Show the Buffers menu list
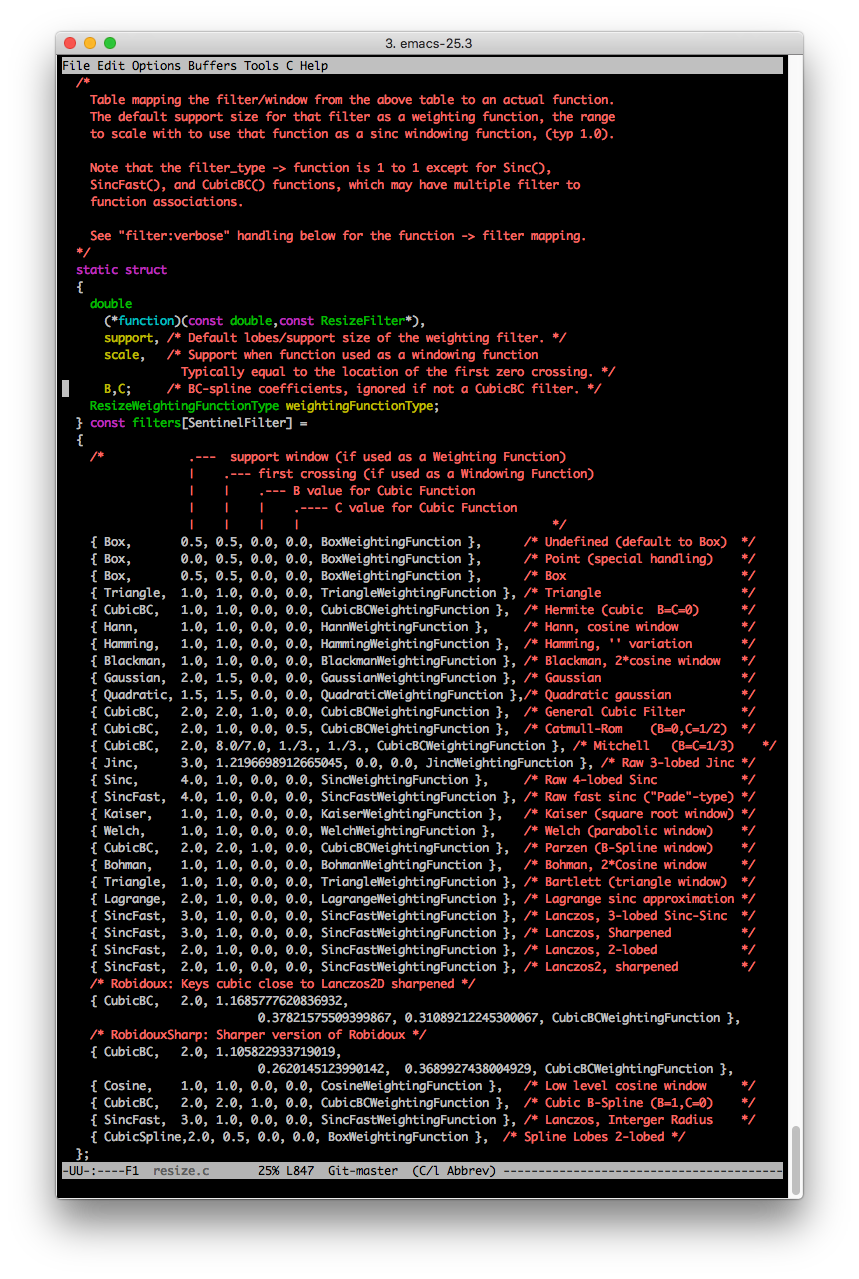The image size is (859, 1279). 212,66
